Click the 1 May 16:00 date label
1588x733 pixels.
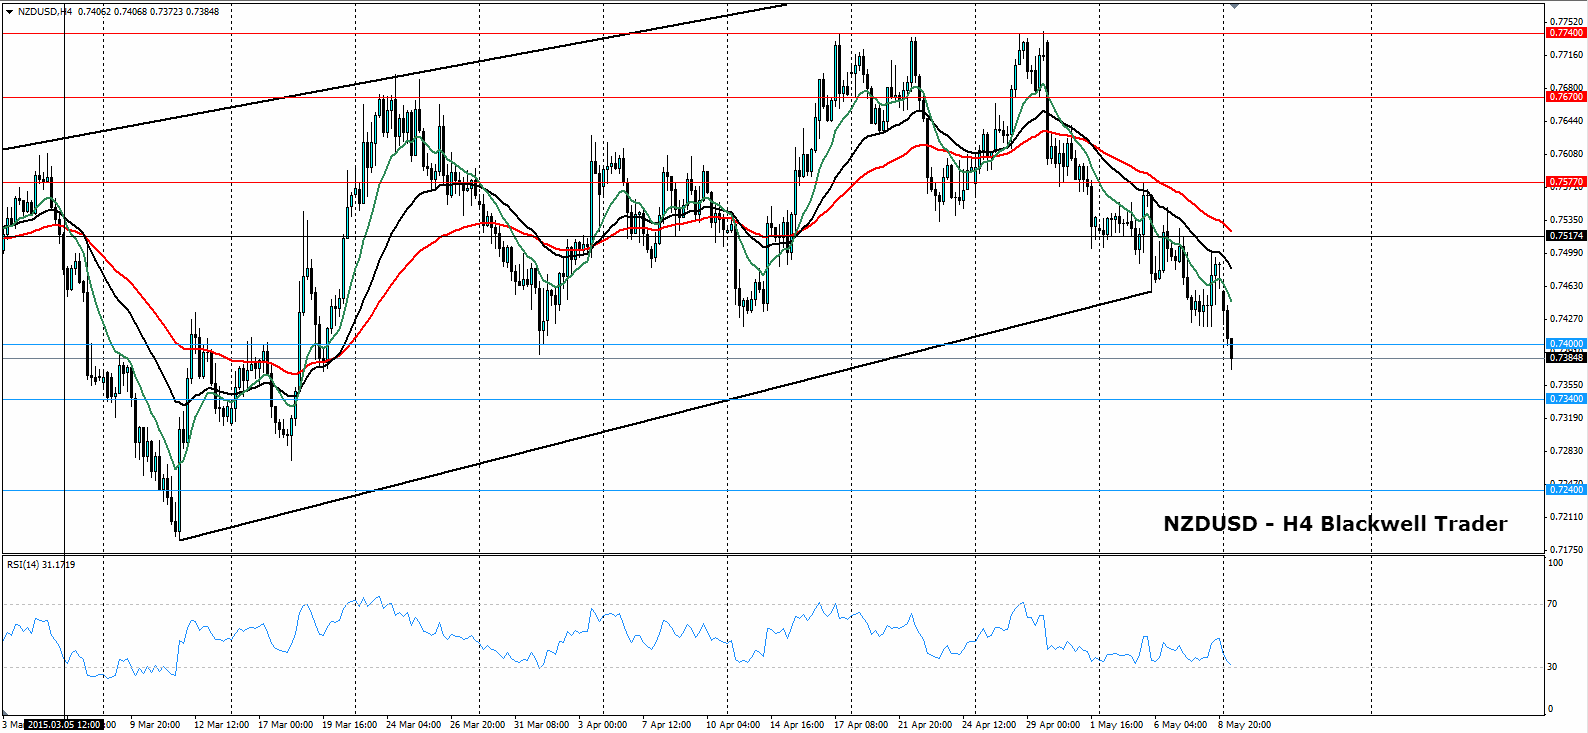point(1117,725)
